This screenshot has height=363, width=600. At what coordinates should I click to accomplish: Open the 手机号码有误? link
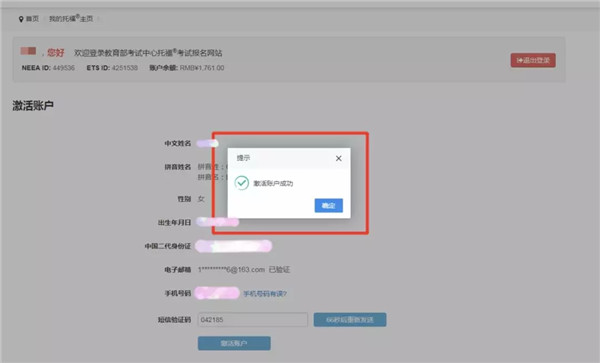[x=265, y=294]
